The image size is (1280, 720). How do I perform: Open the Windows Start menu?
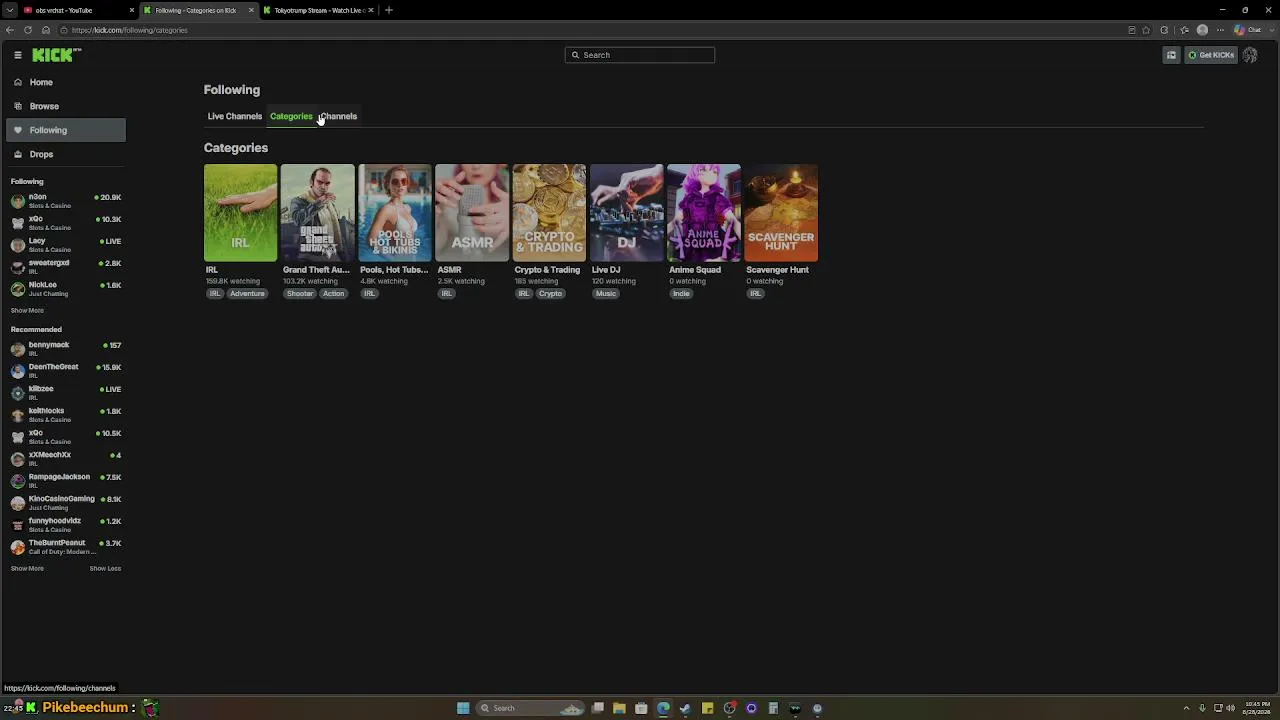(463, 708)
